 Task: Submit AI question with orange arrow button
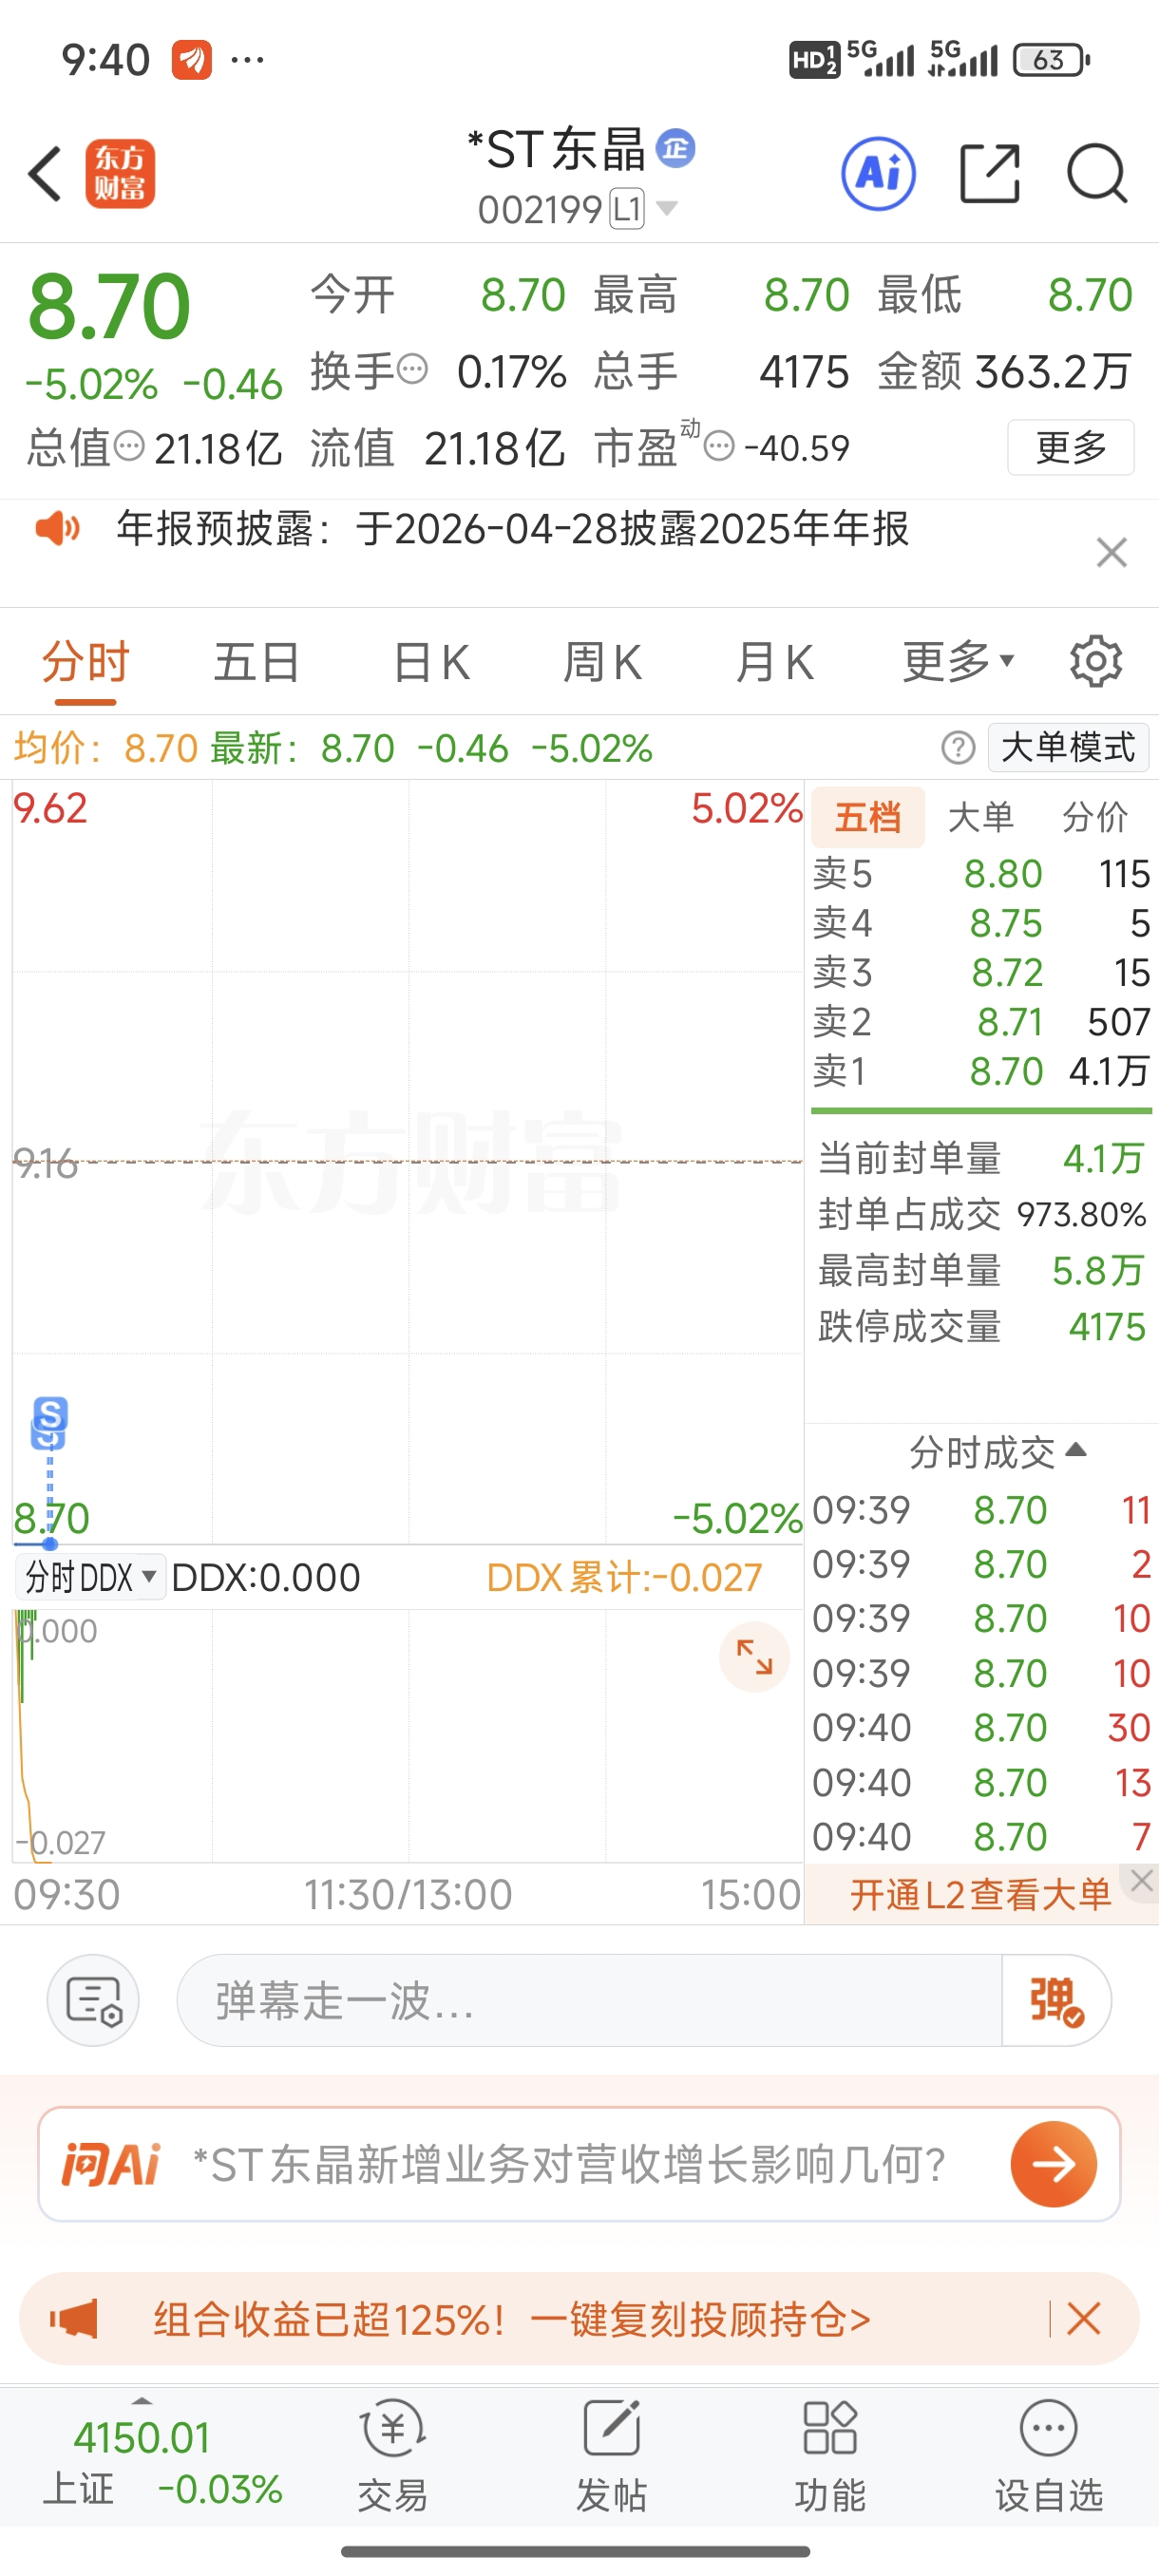[x=1053, y=2165]
